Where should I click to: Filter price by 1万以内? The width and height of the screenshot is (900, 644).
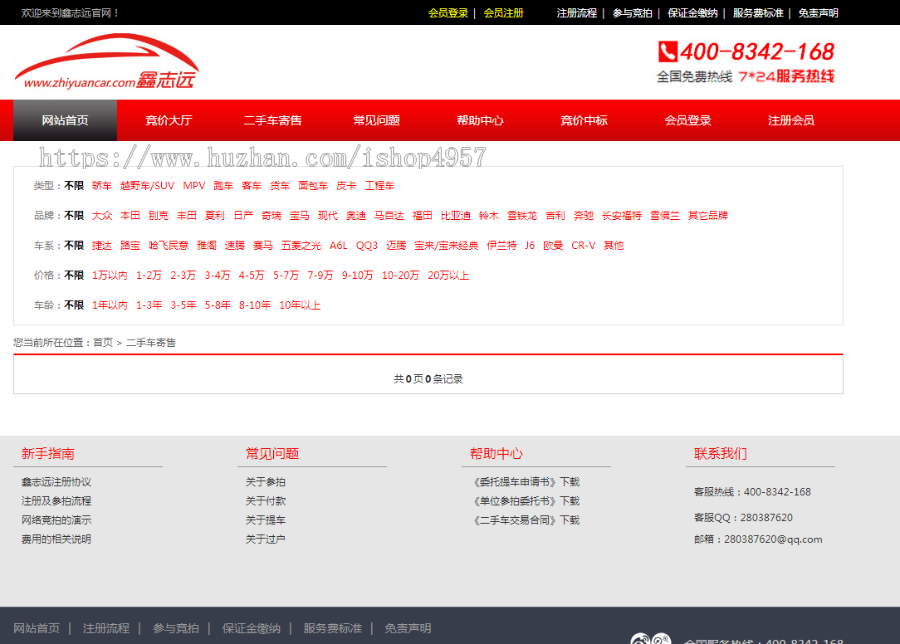point(110,276)
